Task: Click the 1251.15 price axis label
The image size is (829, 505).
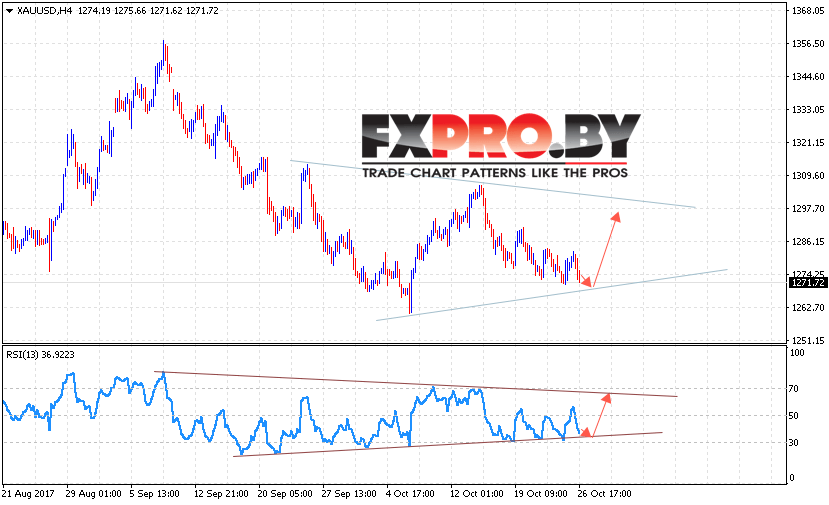Action: (808, 341)
